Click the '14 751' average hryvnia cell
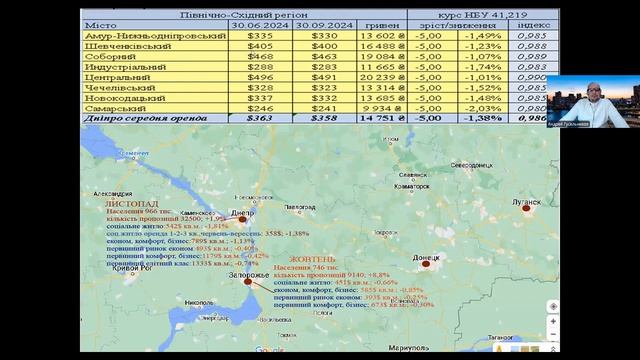 382,118
